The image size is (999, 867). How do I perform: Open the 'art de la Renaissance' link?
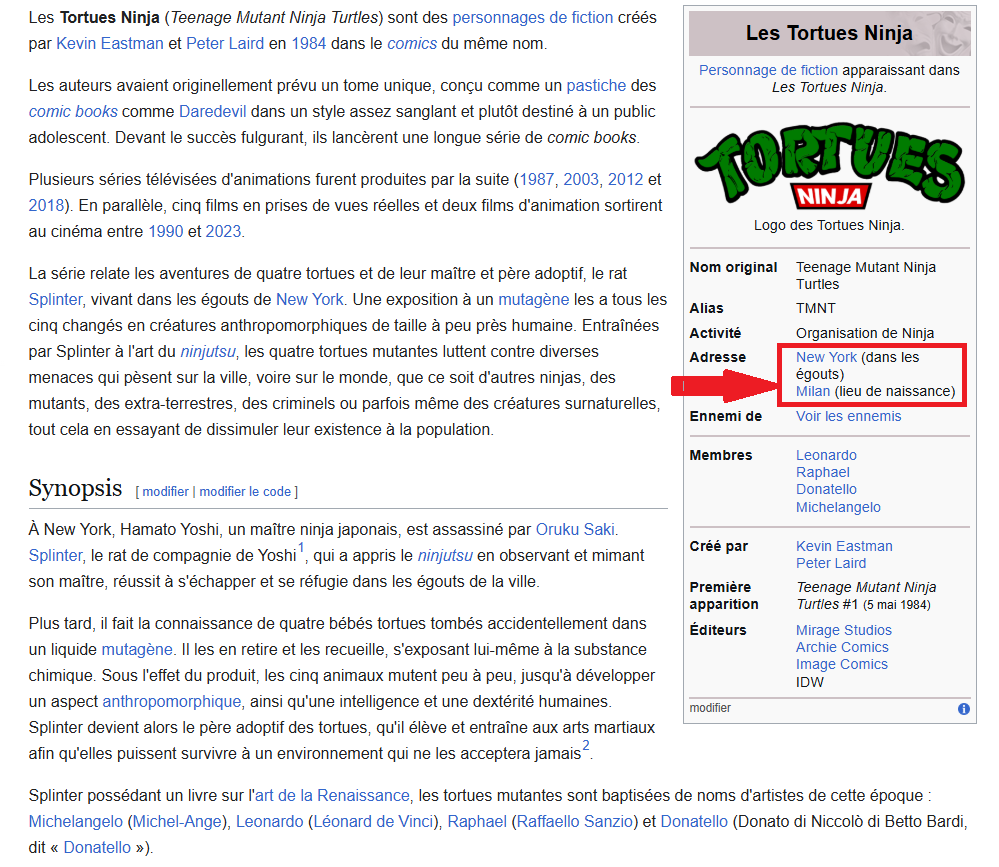(332, 796)
